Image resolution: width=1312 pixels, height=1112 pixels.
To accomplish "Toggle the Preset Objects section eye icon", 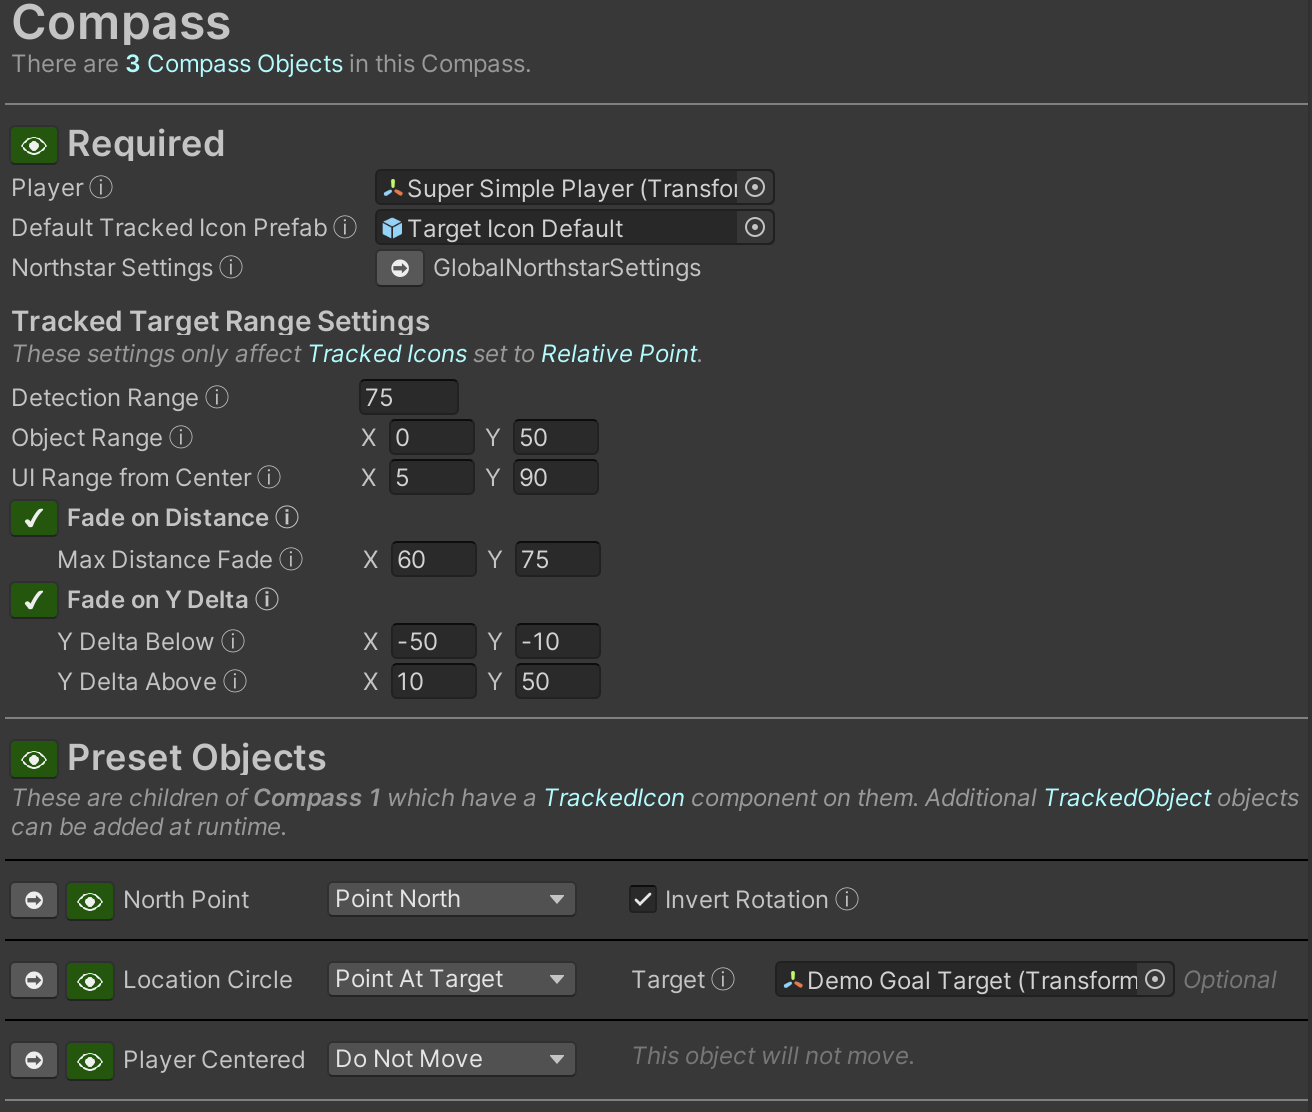I will tap(34, 760).
